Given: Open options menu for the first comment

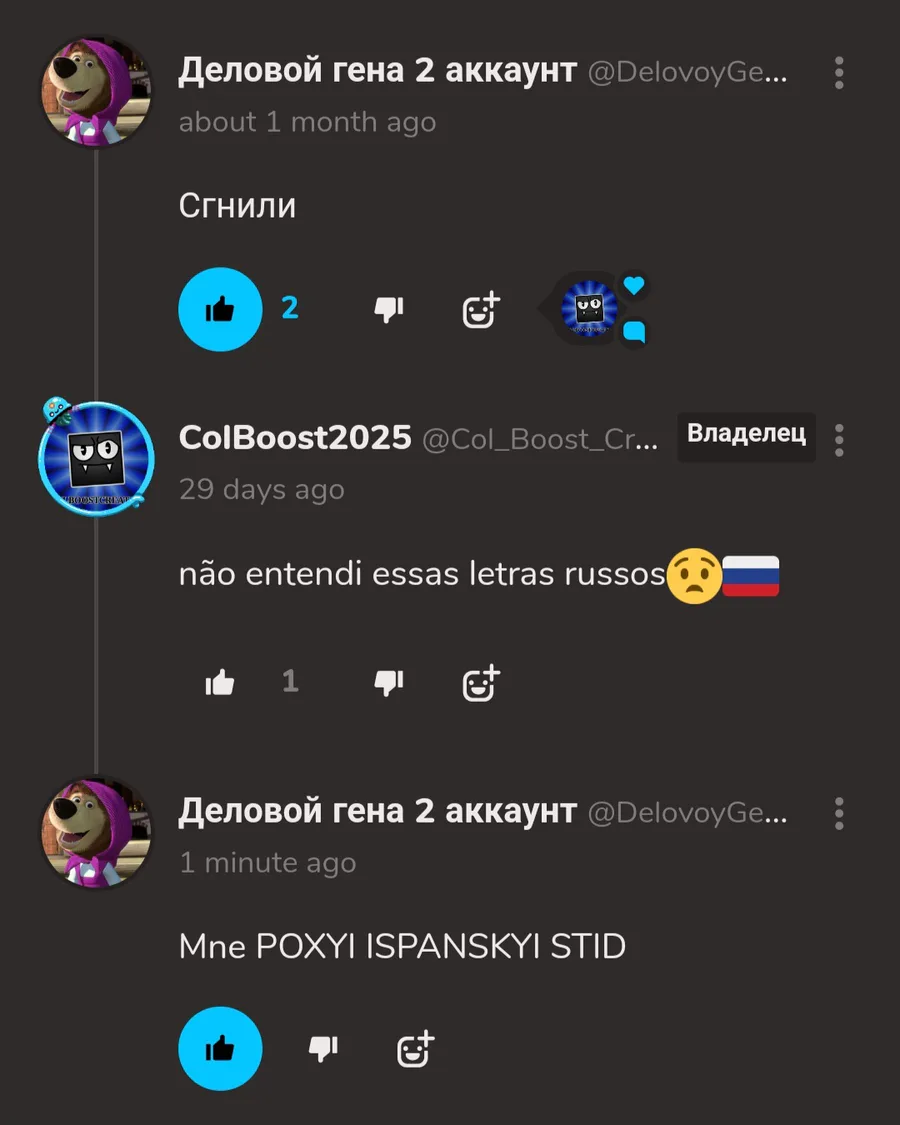Looking at the screenshot, I should 838,72.
